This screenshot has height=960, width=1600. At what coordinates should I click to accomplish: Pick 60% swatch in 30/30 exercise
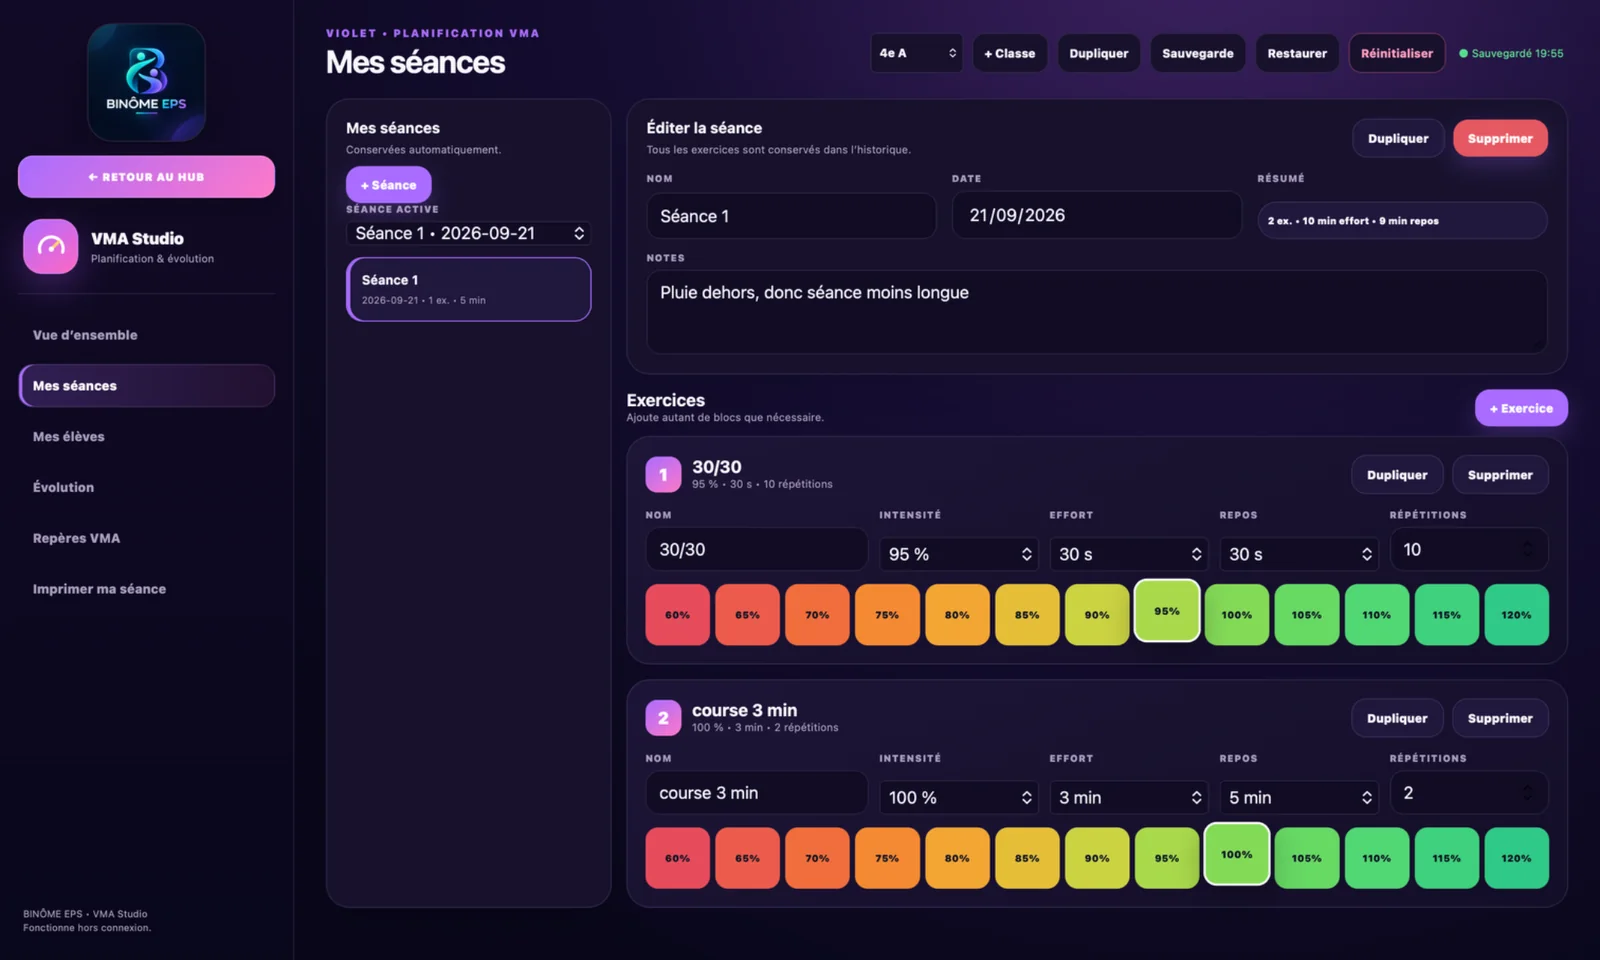(x=678, y=615)
